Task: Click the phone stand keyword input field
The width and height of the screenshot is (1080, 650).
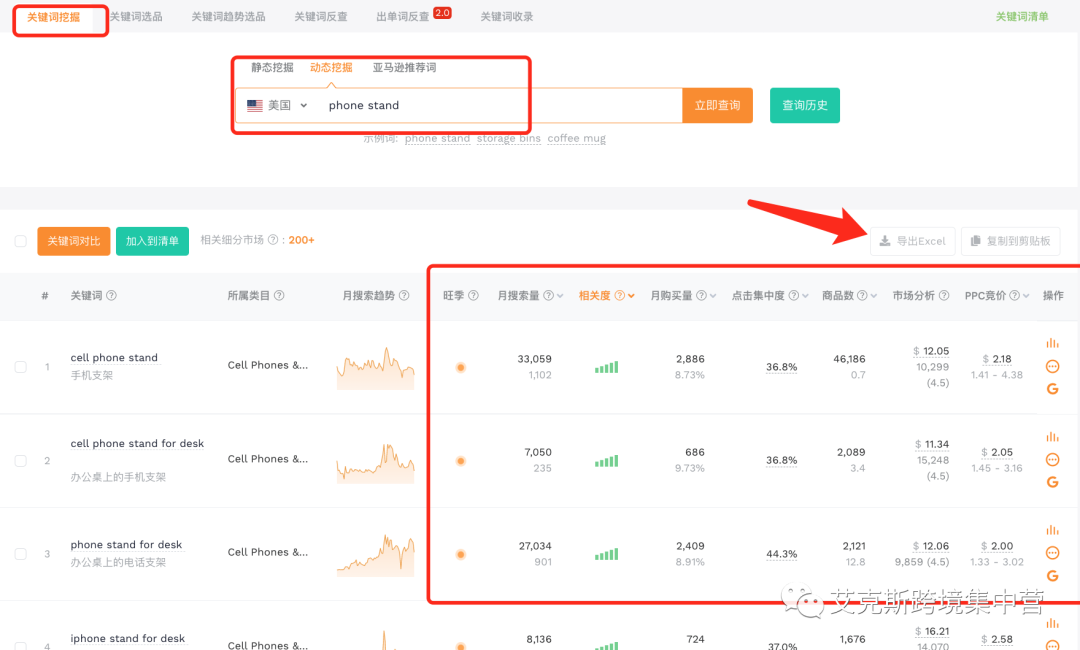Action: pos(420,104)
